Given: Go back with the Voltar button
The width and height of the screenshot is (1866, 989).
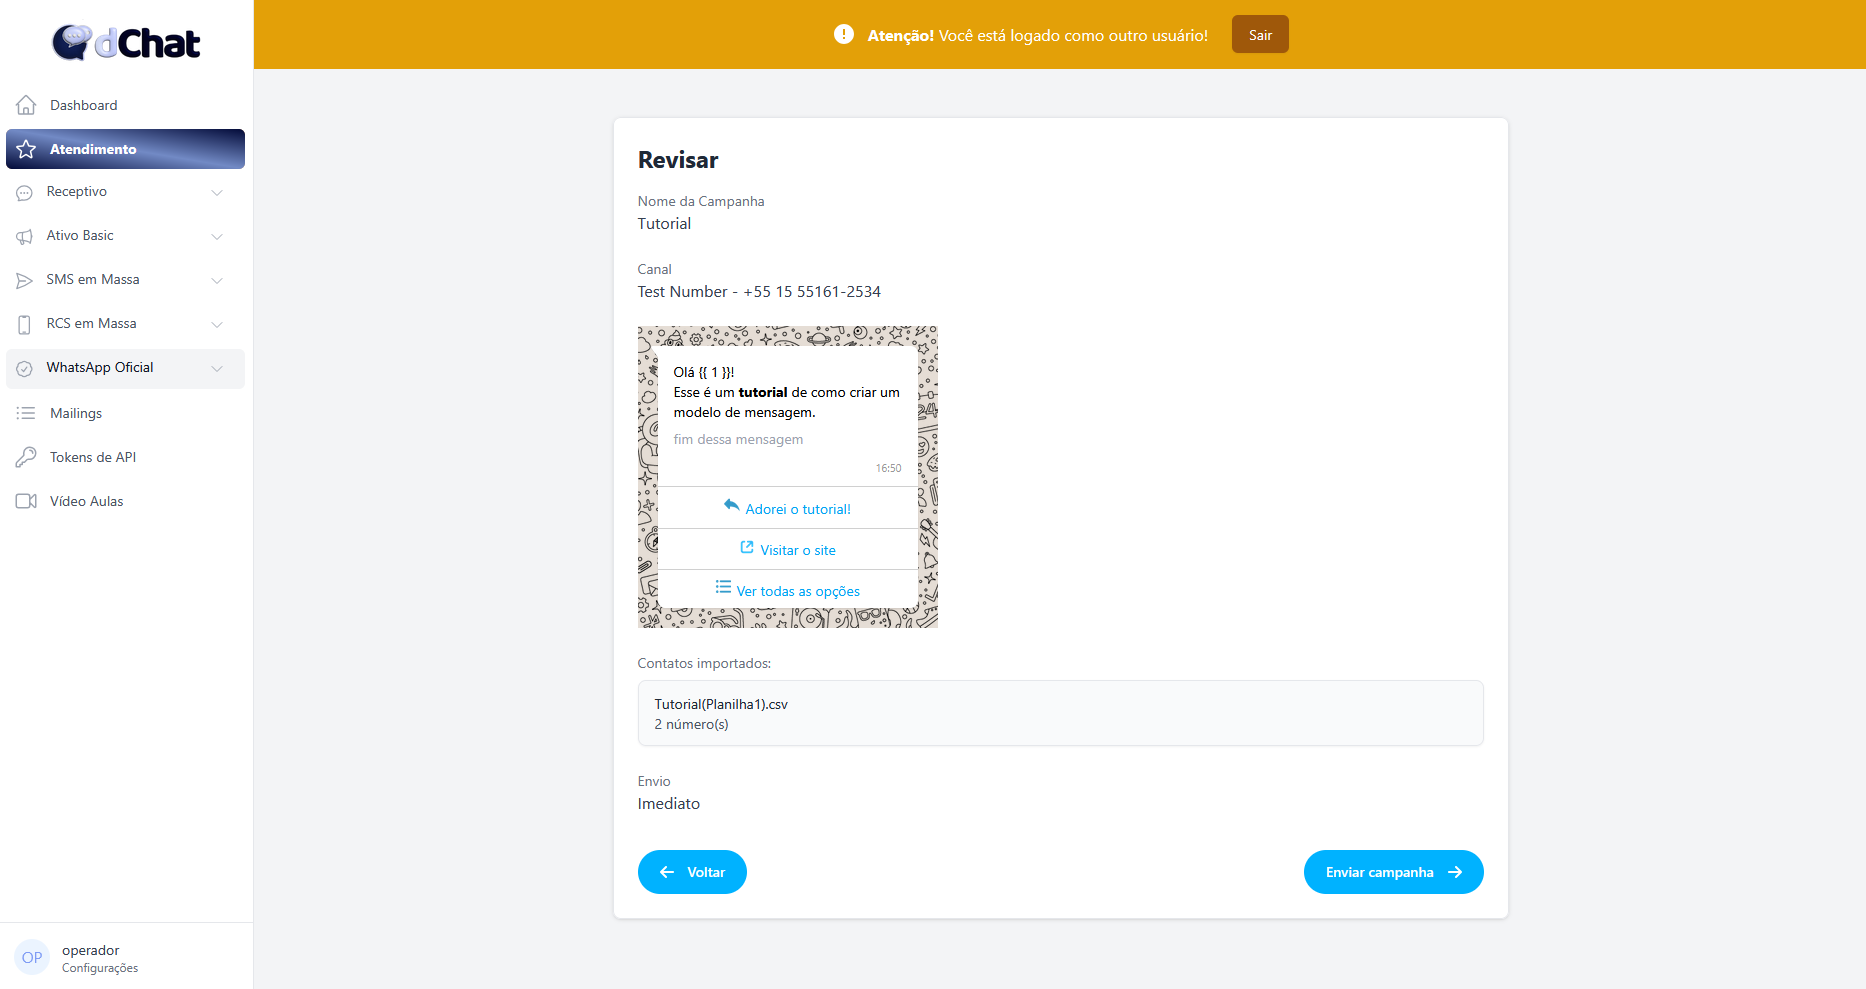Looking at the screenshot, I should coord(692,872).
